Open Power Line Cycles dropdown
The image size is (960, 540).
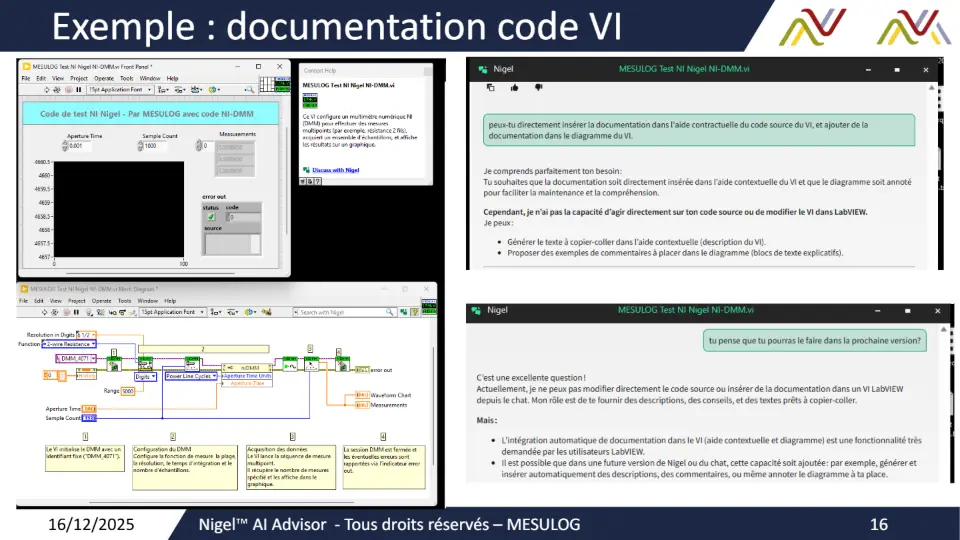coord(191,376)
